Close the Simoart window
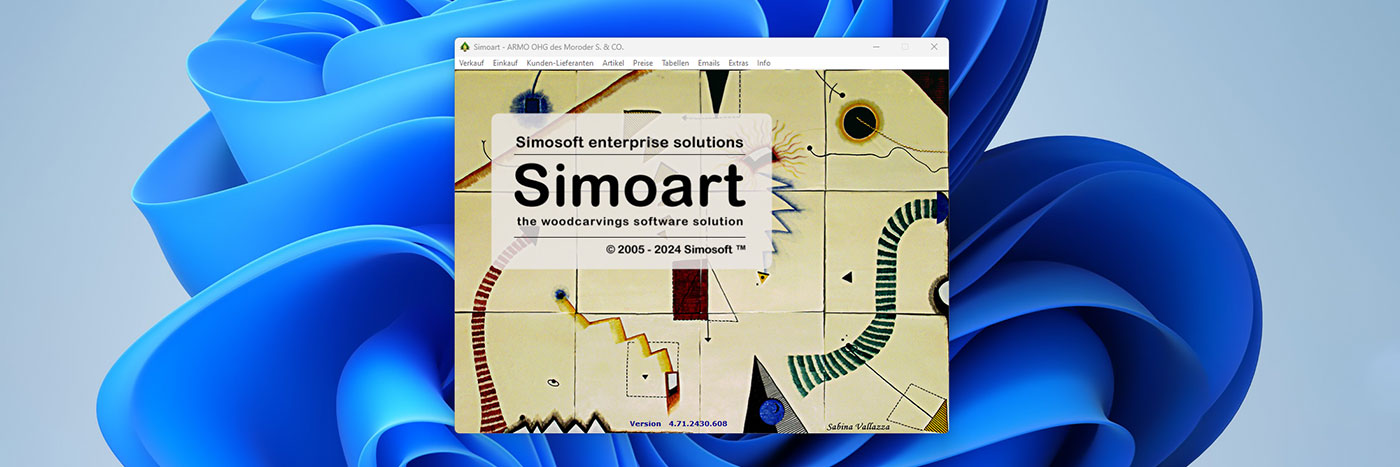Viewport: 1400px width, 467px height. point(934,47)
